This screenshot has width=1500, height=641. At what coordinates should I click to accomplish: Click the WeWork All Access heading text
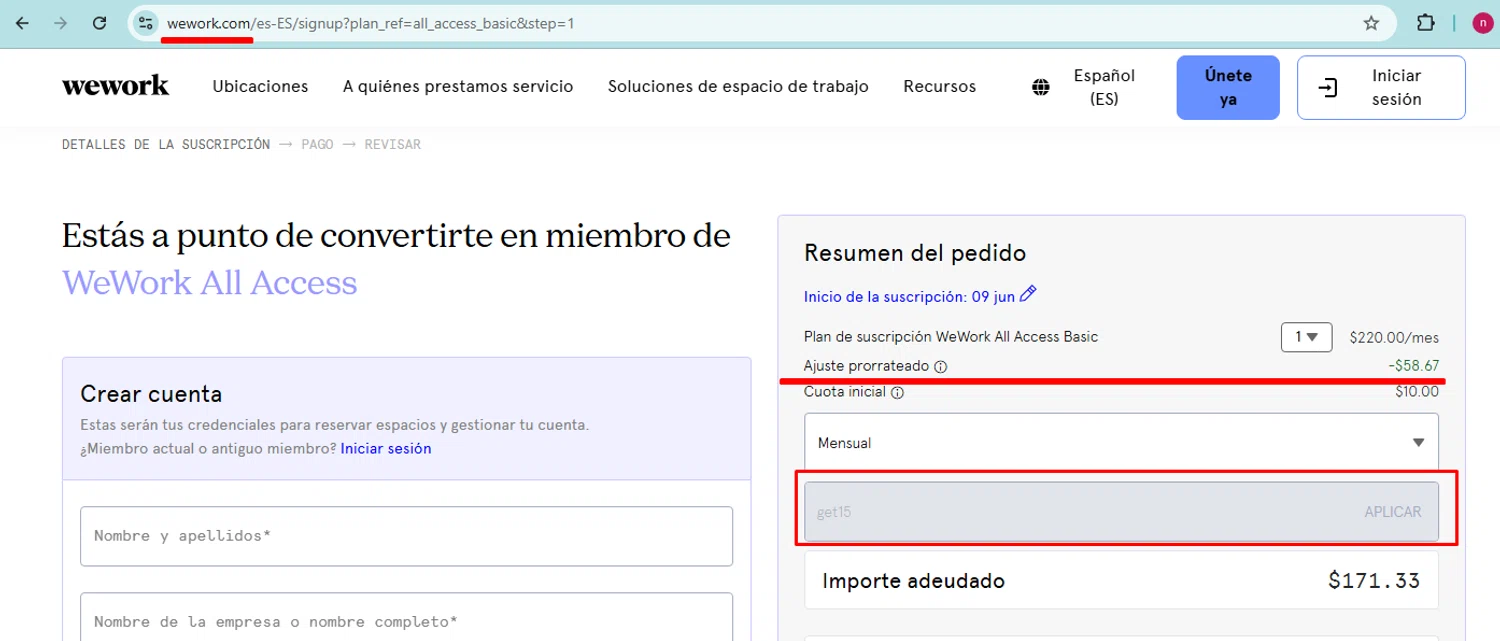[x=209, y=283]
